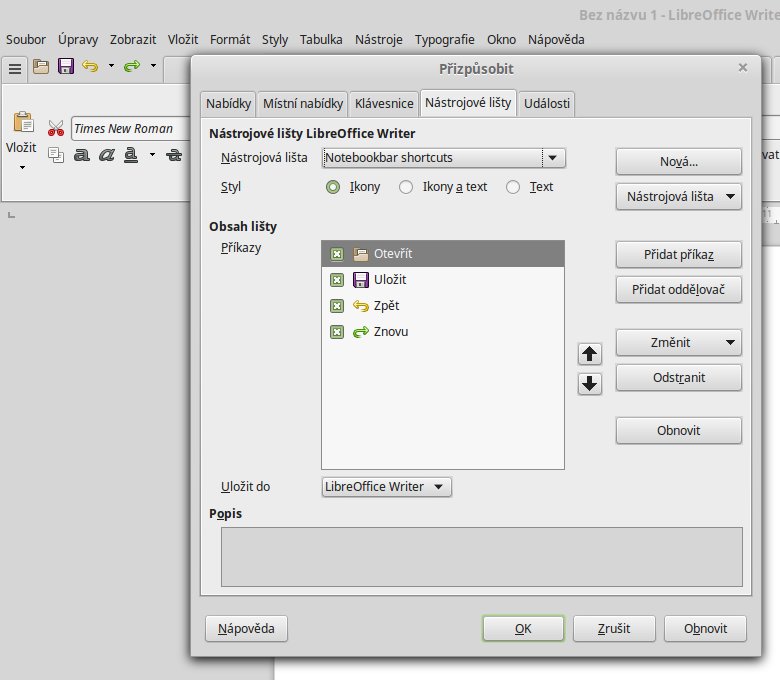This screenshot has width=780, height=680.
Task: Click the Redo arrow icon in Writer toolbar
Action: coord(132,66)
